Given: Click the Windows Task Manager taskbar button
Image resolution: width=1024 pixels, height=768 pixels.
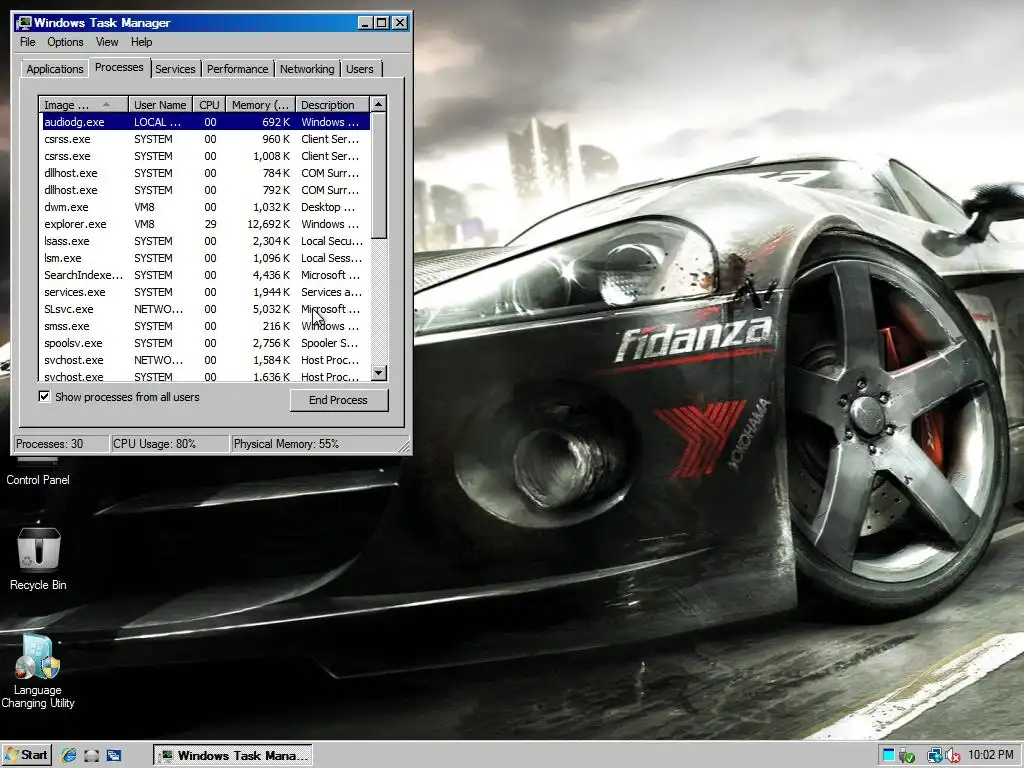Looking at the screenshot, I should [233, 756].
